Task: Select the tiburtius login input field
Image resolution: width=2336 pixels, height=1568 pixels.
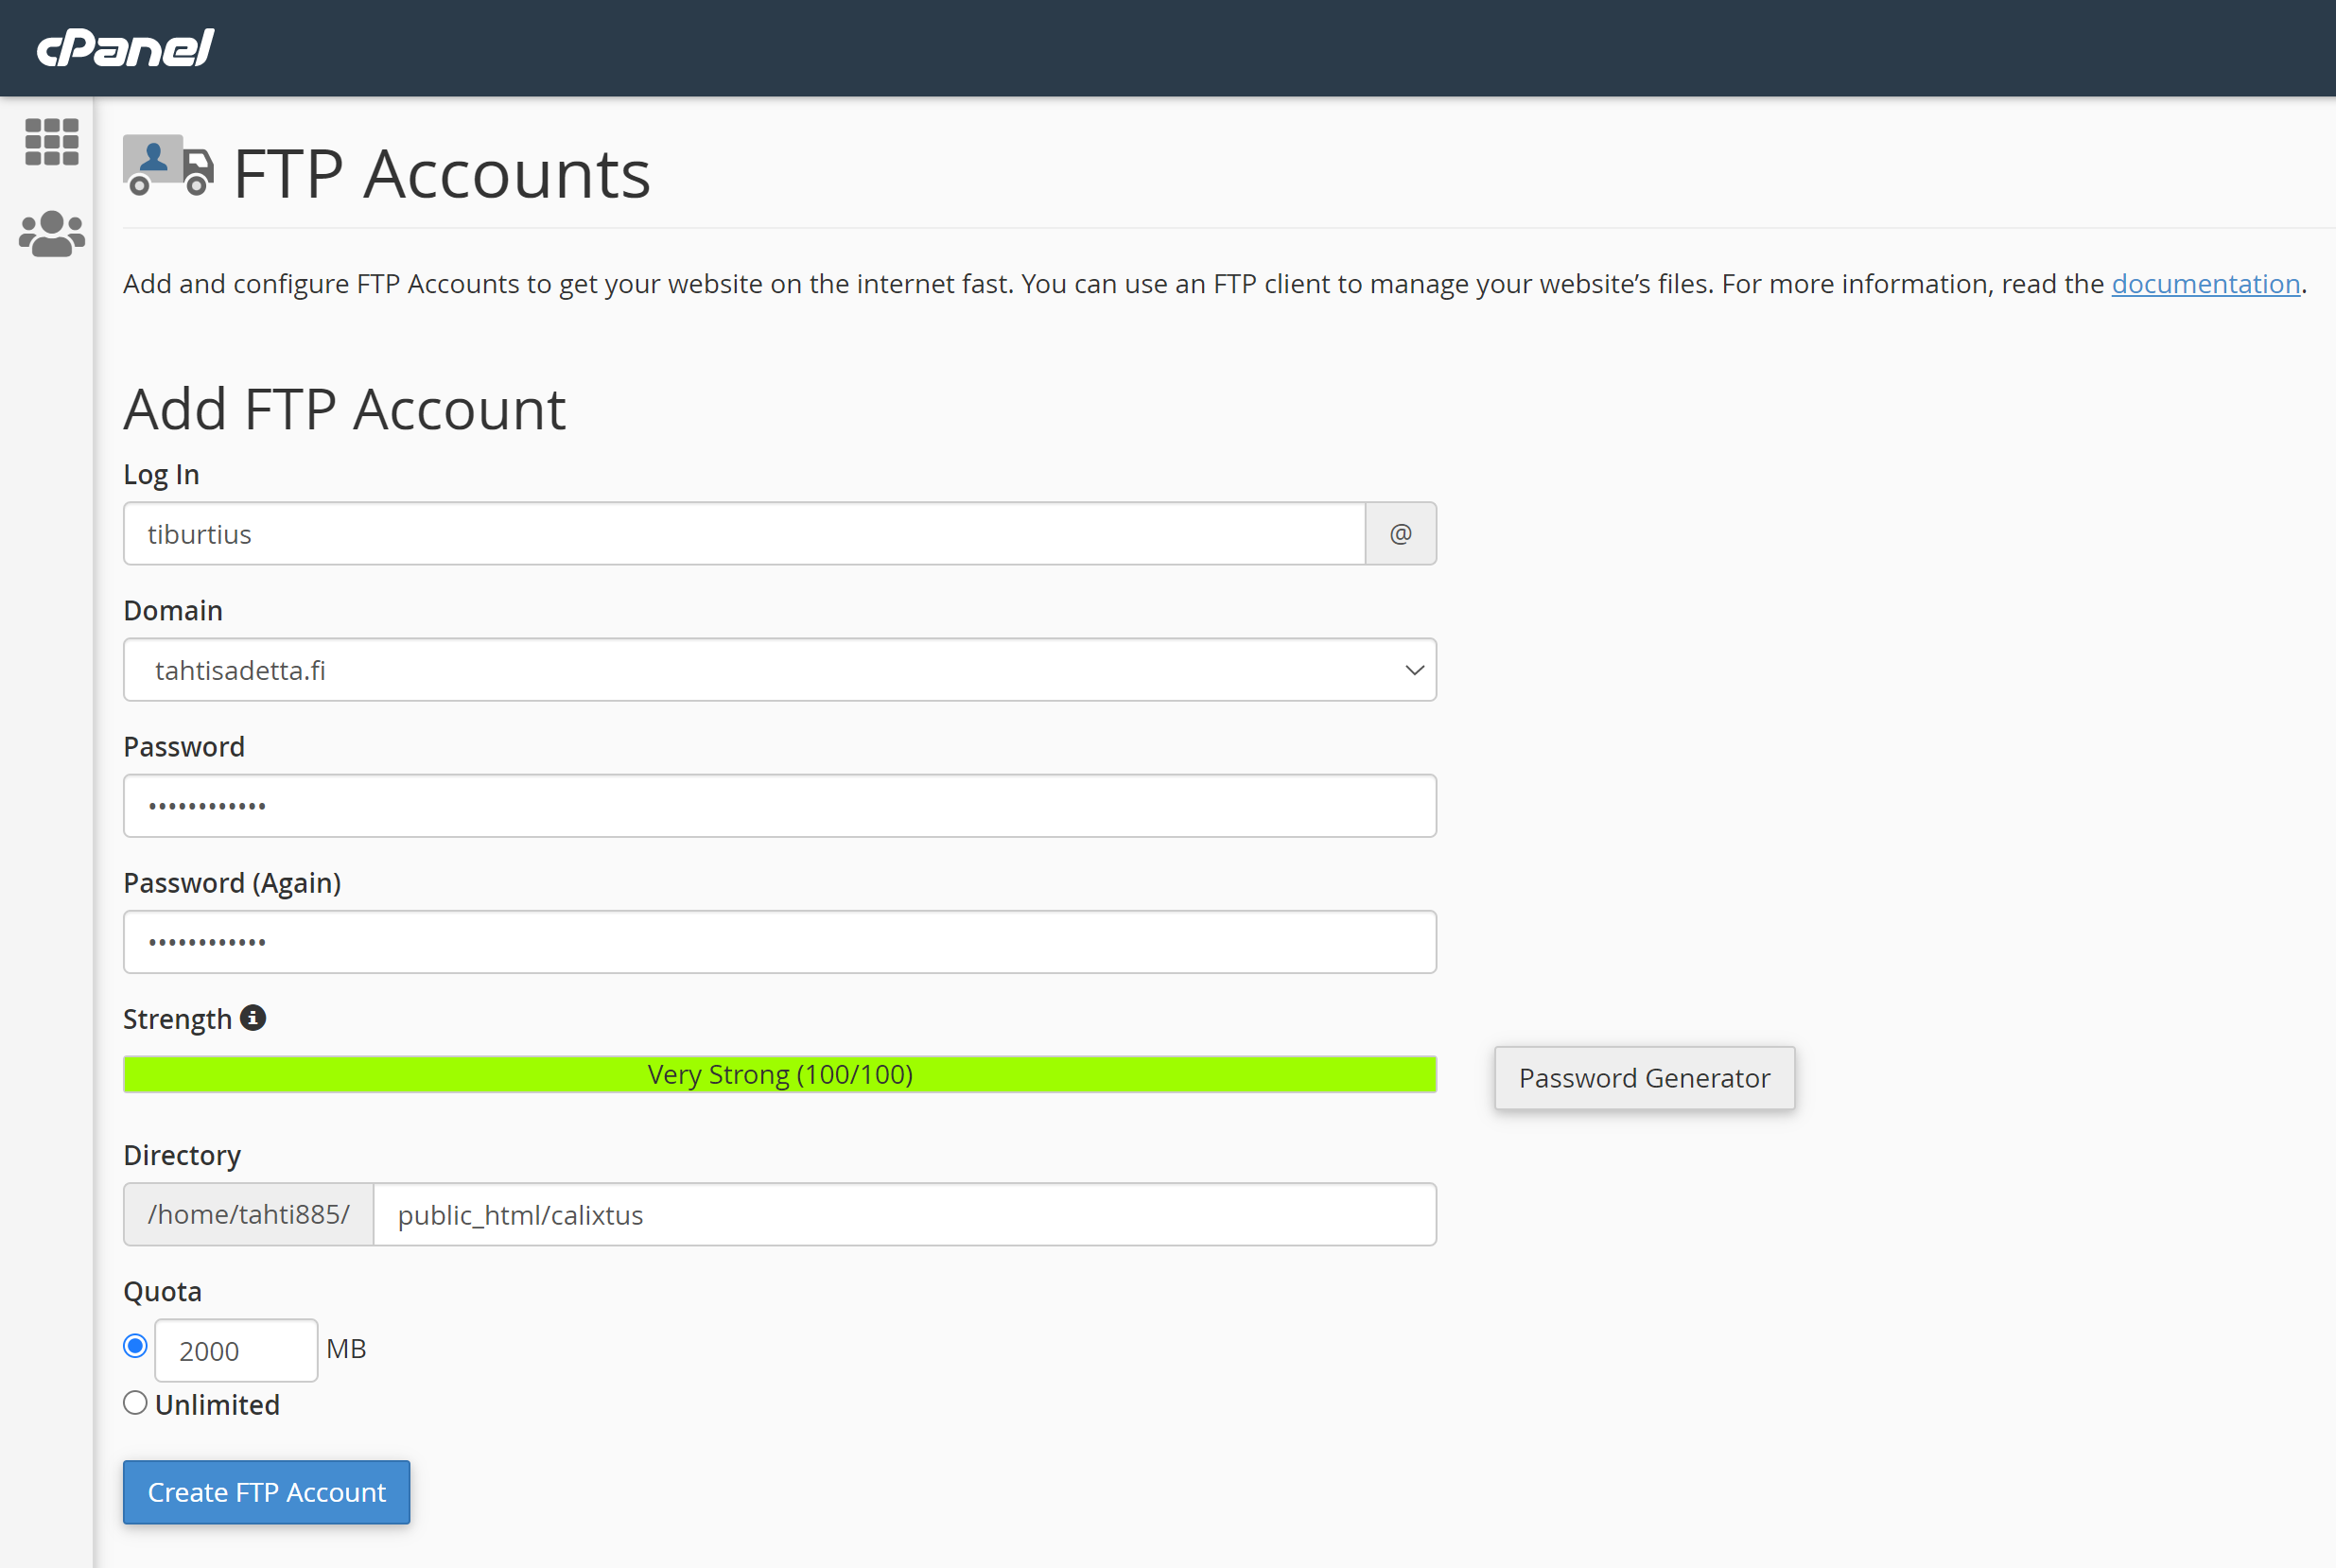Action: (744, 533)
